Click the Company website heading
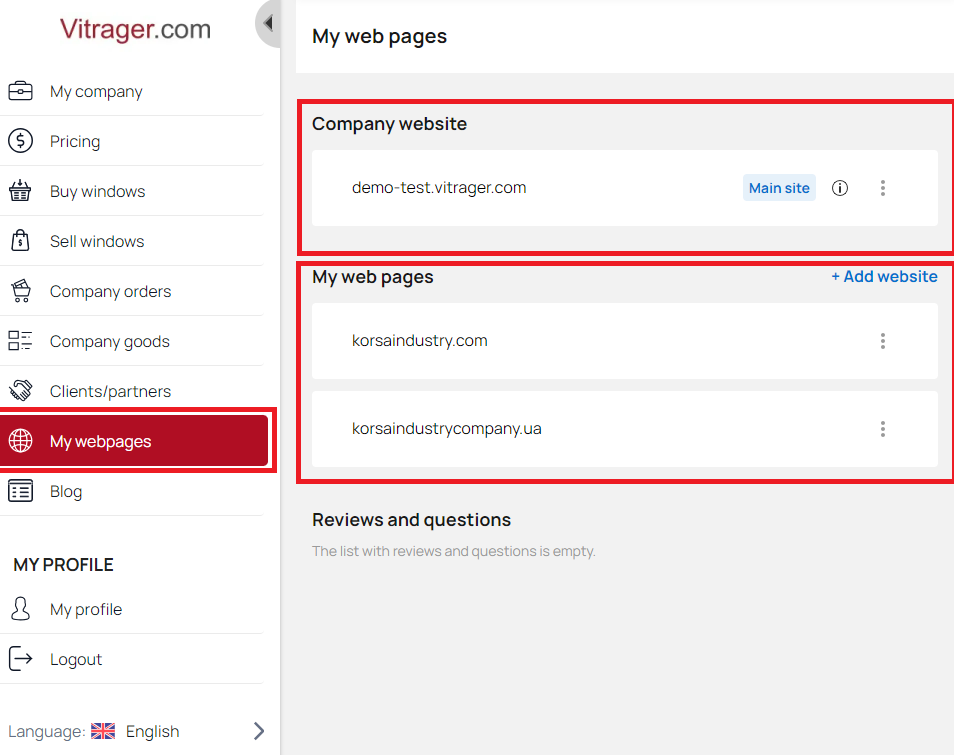 389,124
